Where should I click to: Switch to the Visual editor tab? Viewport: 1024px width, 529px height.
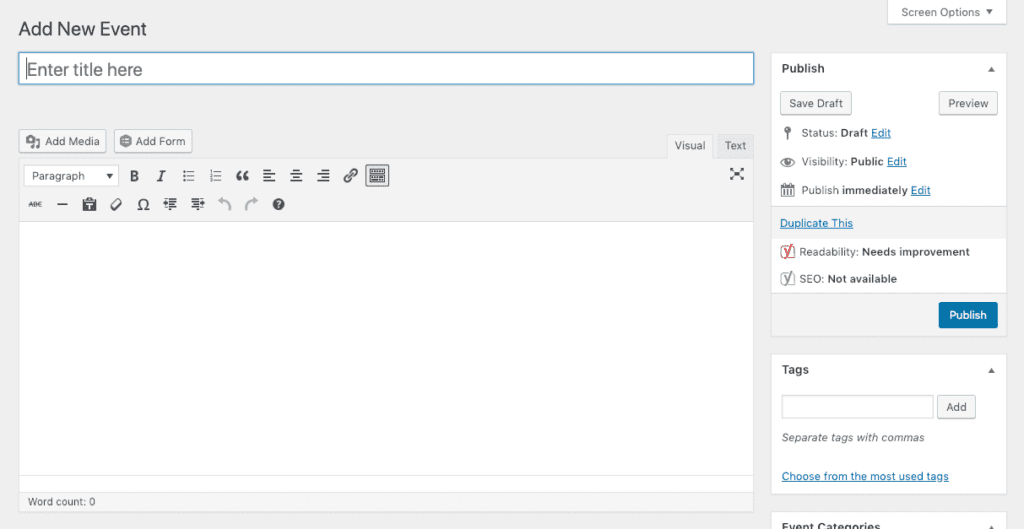689,146
